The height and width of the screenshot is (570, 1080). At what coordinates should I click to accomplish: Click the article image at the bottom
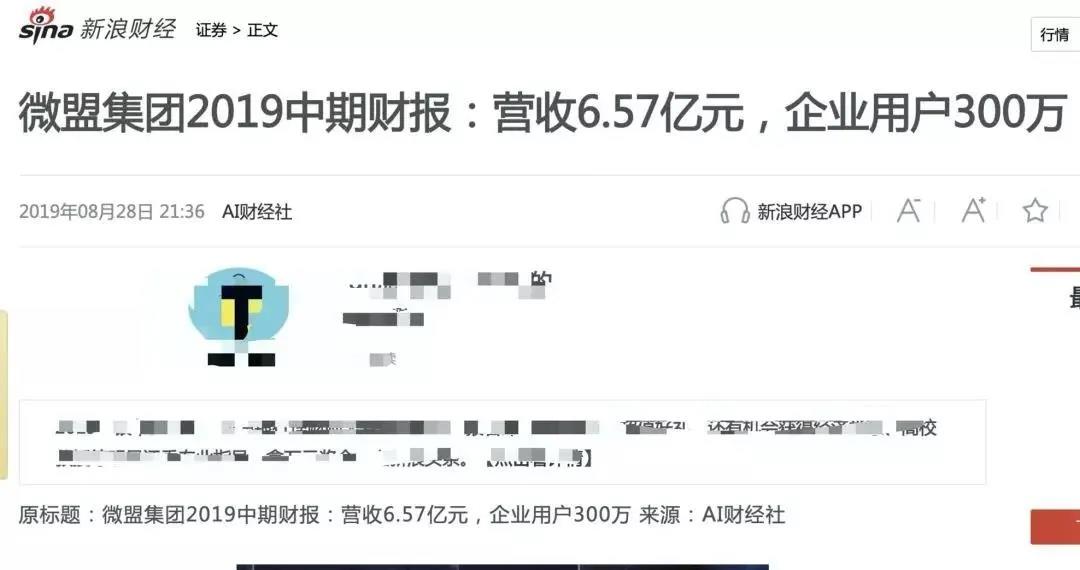[502, 567]
